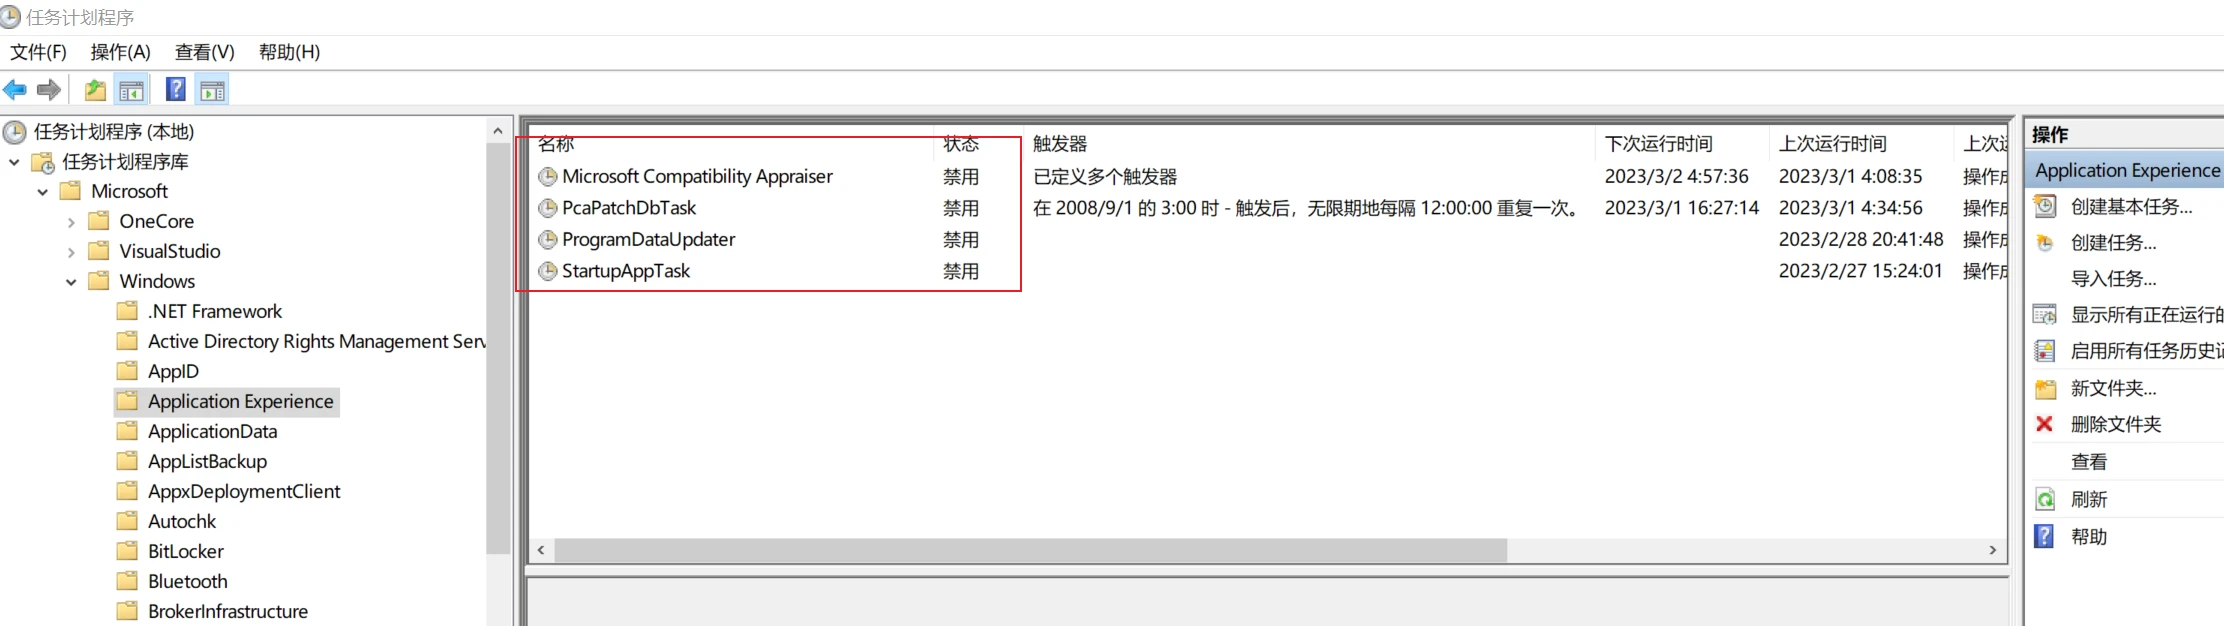The height and width of the screenshot is (626, 2224).
Task: Select the AppxDeploymentClient folder
Action: (x=244, y=492)
